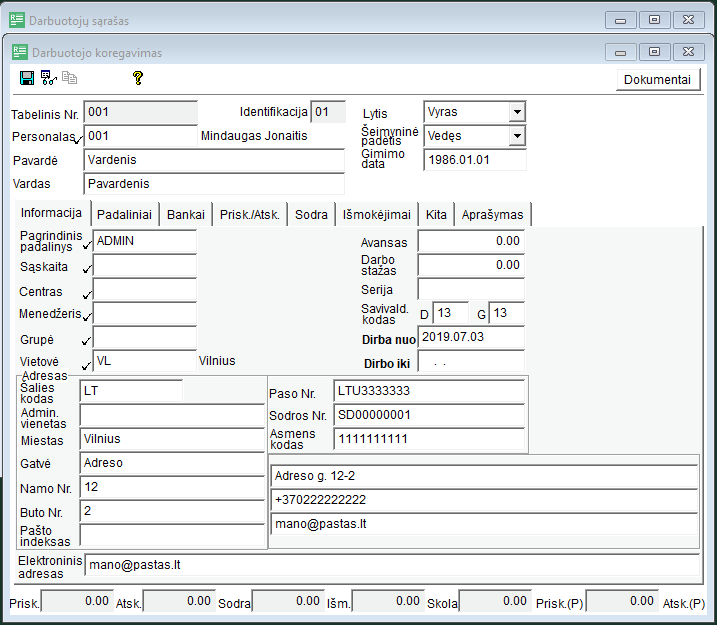Click the Admin. vienetas field
717x625 pixels.
[172, 415]
